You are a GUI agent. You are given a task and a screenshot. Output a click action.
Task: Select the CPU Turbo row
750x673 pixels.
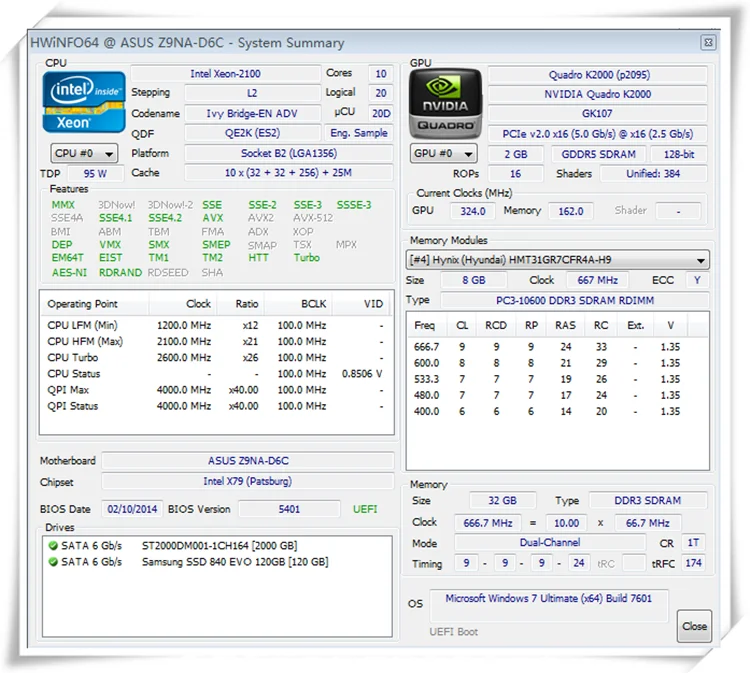[x=216, y=358]
